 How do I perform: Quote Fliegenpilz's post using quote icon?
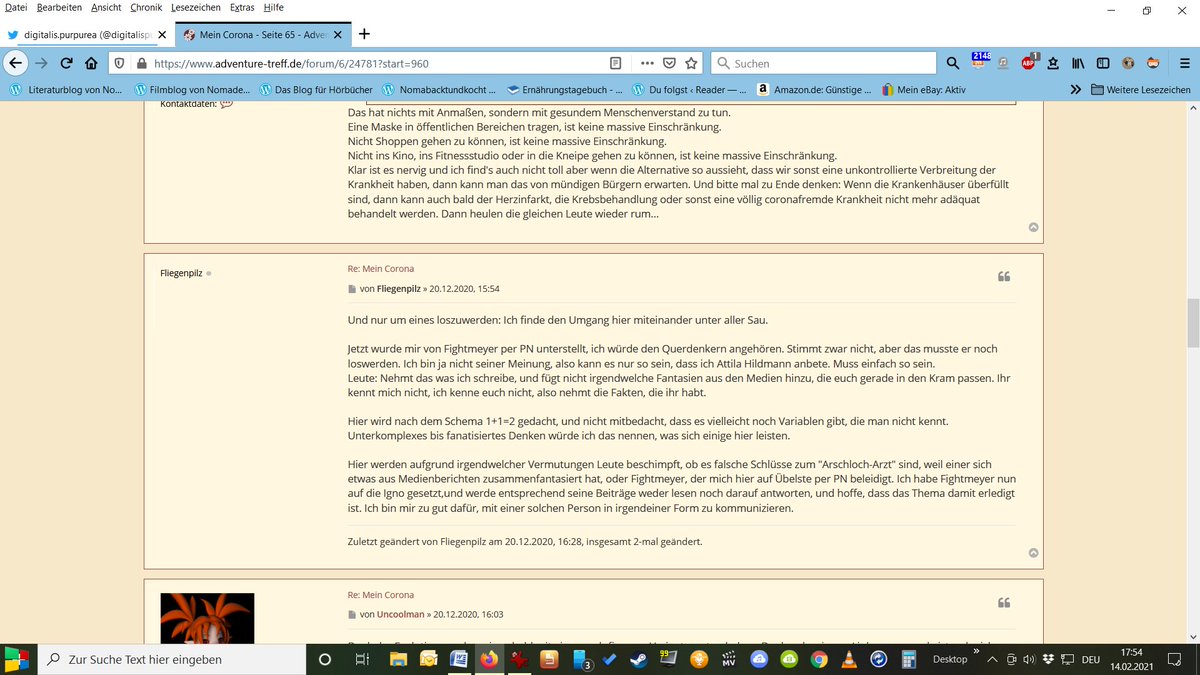coord(1003,276)
